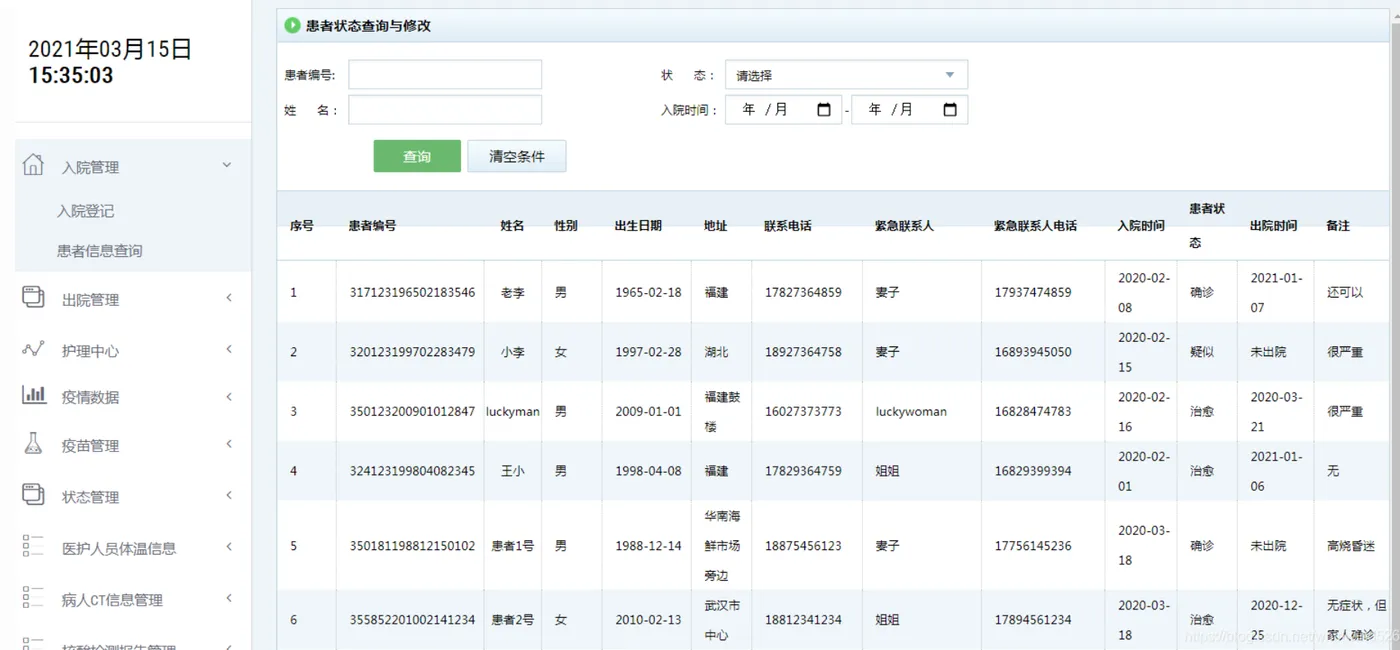Collapse the 入院管理 menu chevron
The image size is (1400, 650).
tap(227, 165)
